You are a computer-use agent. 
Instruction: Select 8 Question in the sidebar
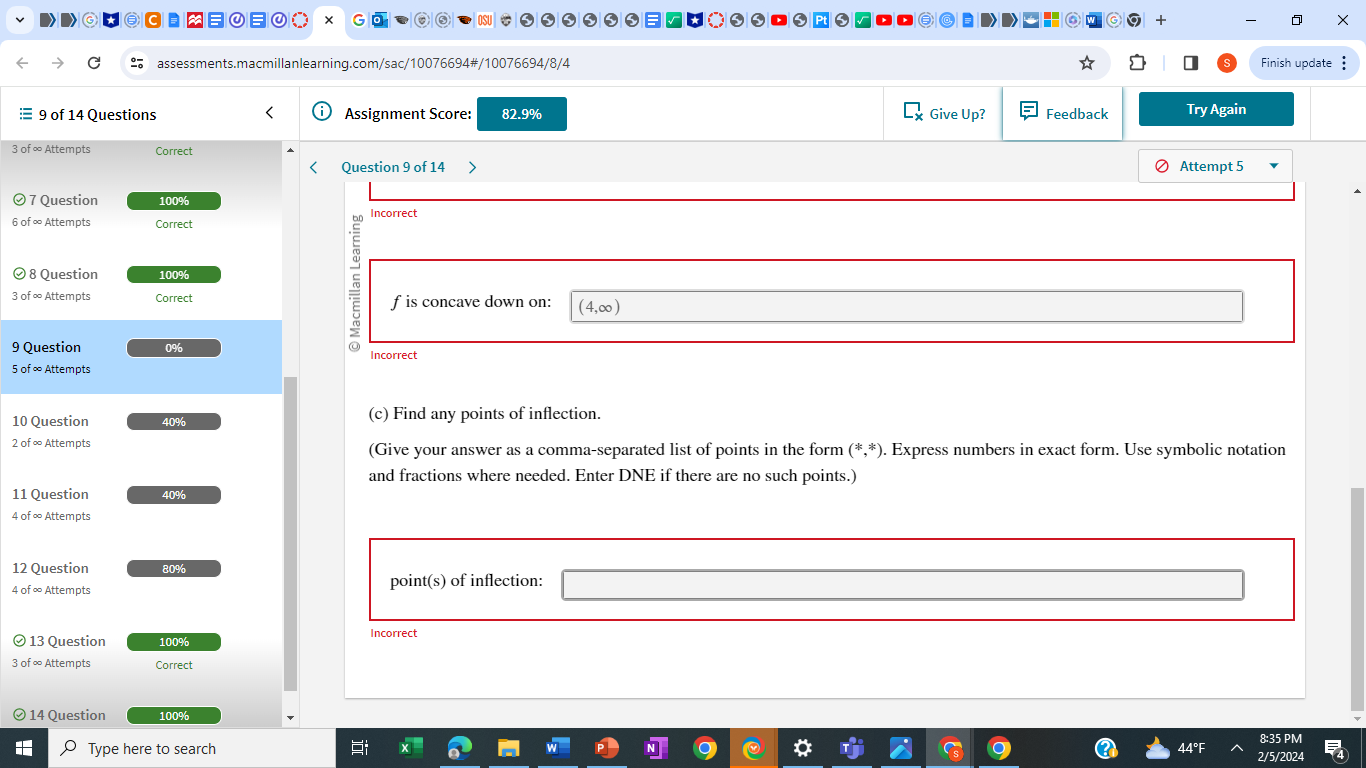coord(141,284)
